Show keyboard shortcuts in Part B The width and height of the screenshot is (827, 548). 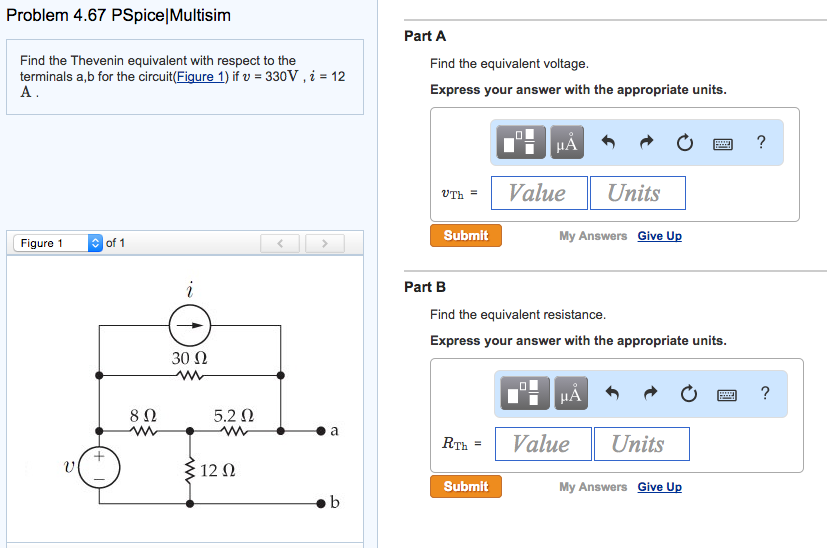click(x=727, y=395)
